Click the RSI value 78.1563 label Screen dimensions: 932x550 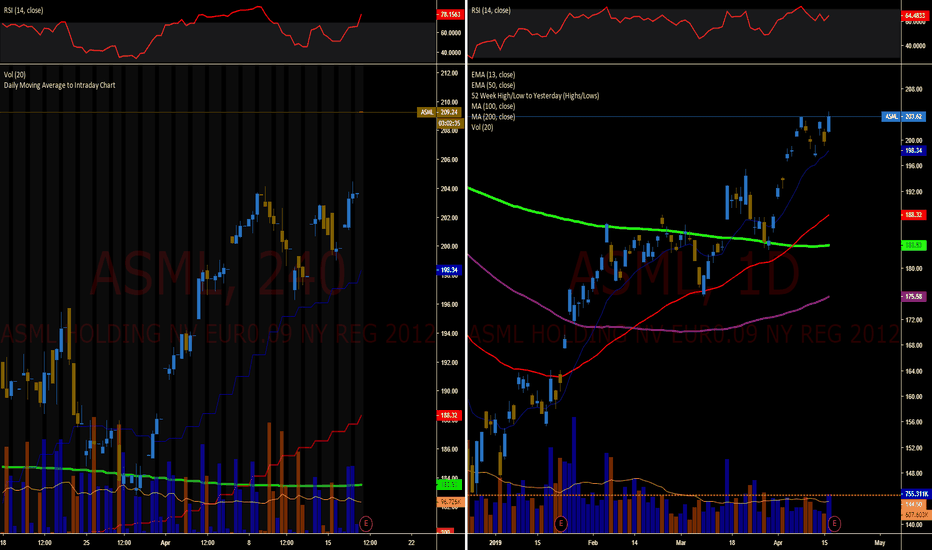450,14
